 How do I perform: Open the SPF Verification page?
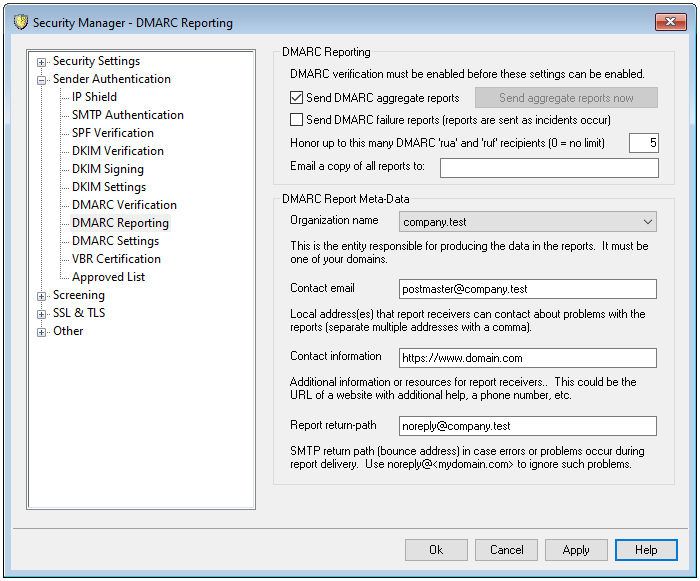tap(112, 133)
